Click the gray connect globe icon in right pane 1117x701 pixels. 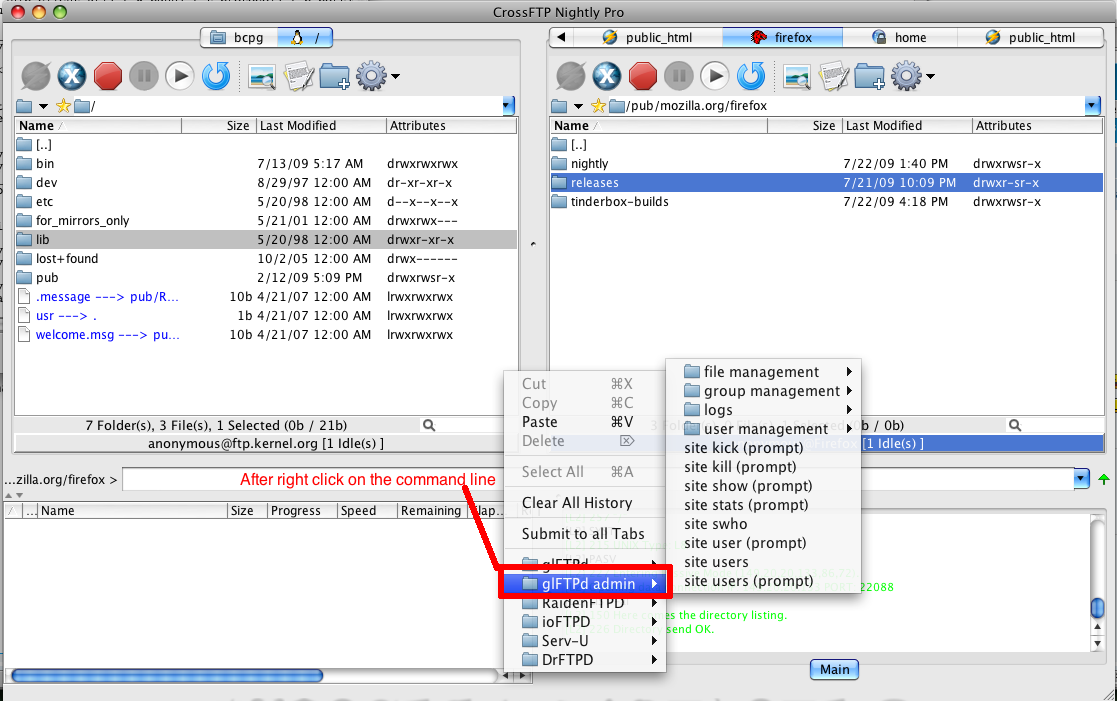571,76
